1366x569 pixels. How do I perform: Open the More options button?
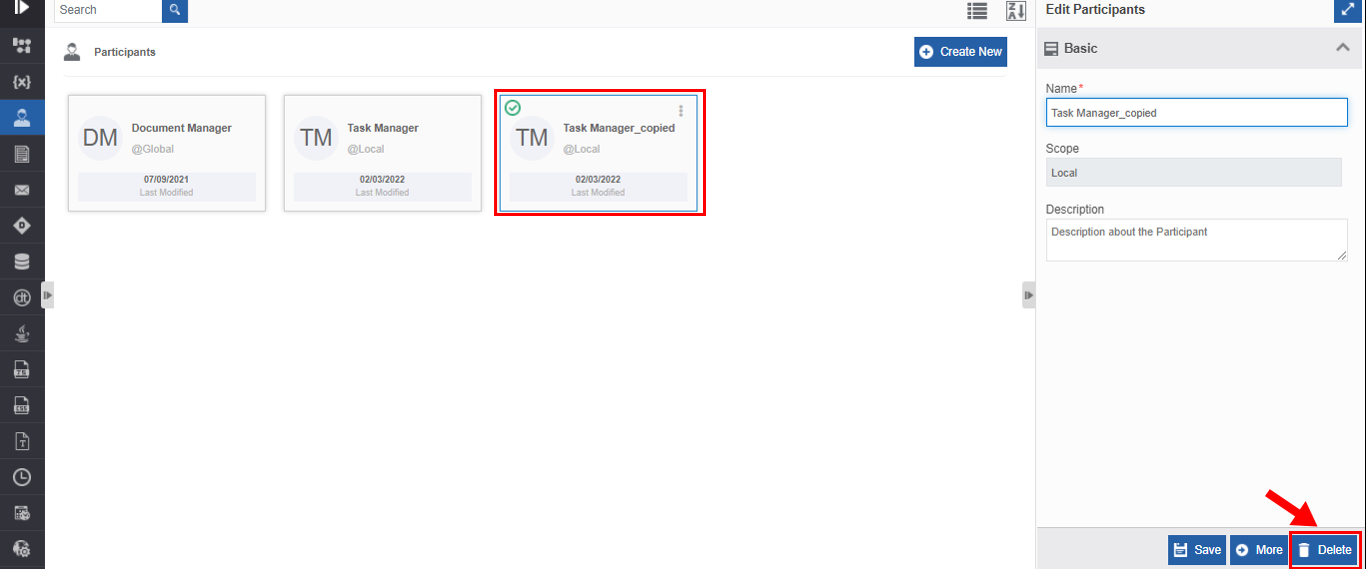pos(1259,550)
